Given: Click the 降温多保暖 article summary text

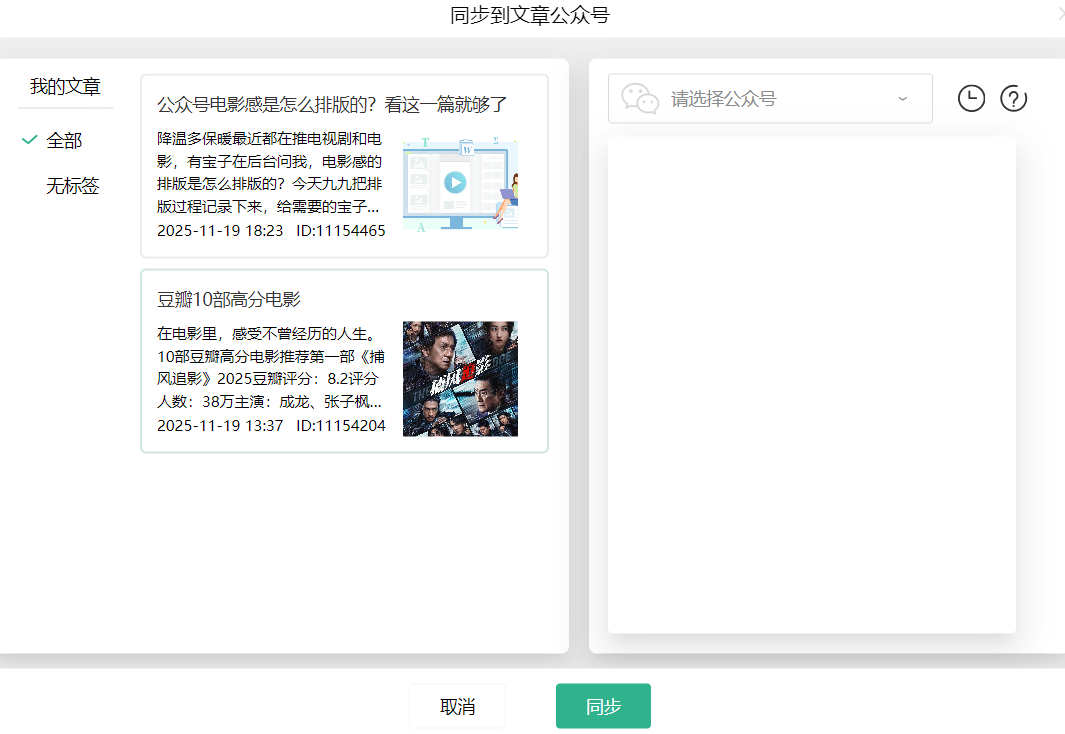Looking at the screenshot, I should [270, 173].
